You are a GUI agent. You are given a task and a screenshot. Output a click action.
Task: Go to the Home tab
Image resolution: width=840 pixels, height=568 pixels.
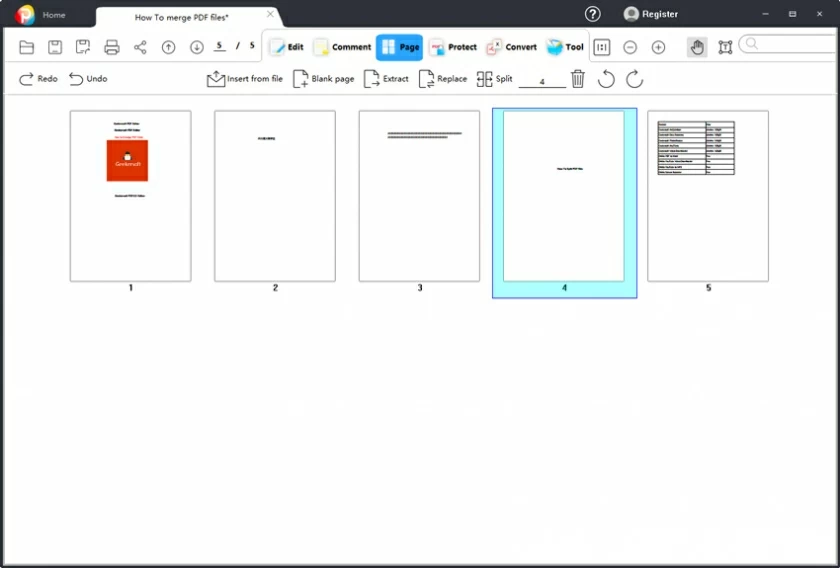[54, 15]
